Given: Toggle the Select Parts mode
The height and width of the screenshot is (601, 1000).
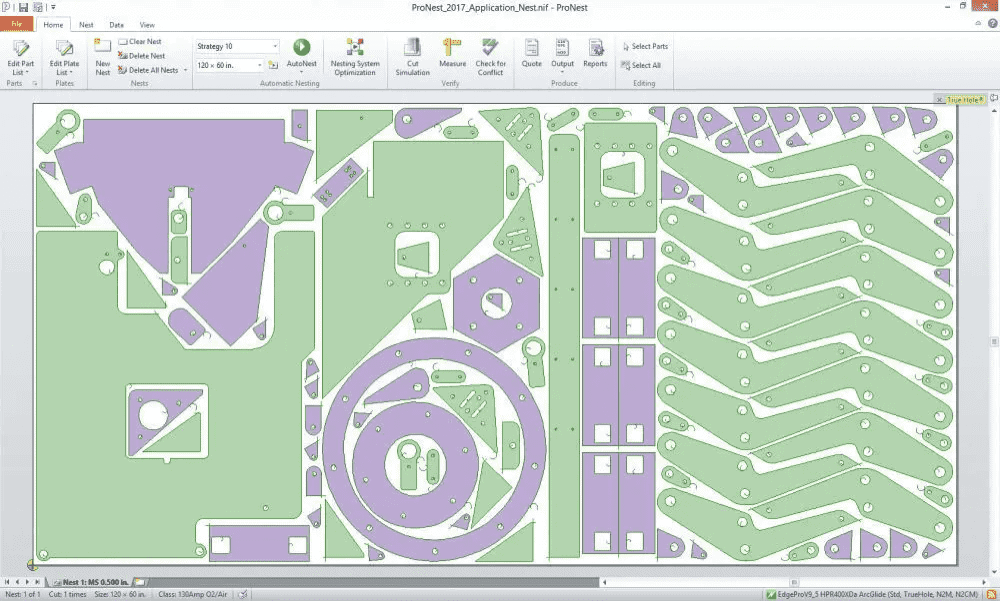Looking at the screenshot, I should 644,46.
